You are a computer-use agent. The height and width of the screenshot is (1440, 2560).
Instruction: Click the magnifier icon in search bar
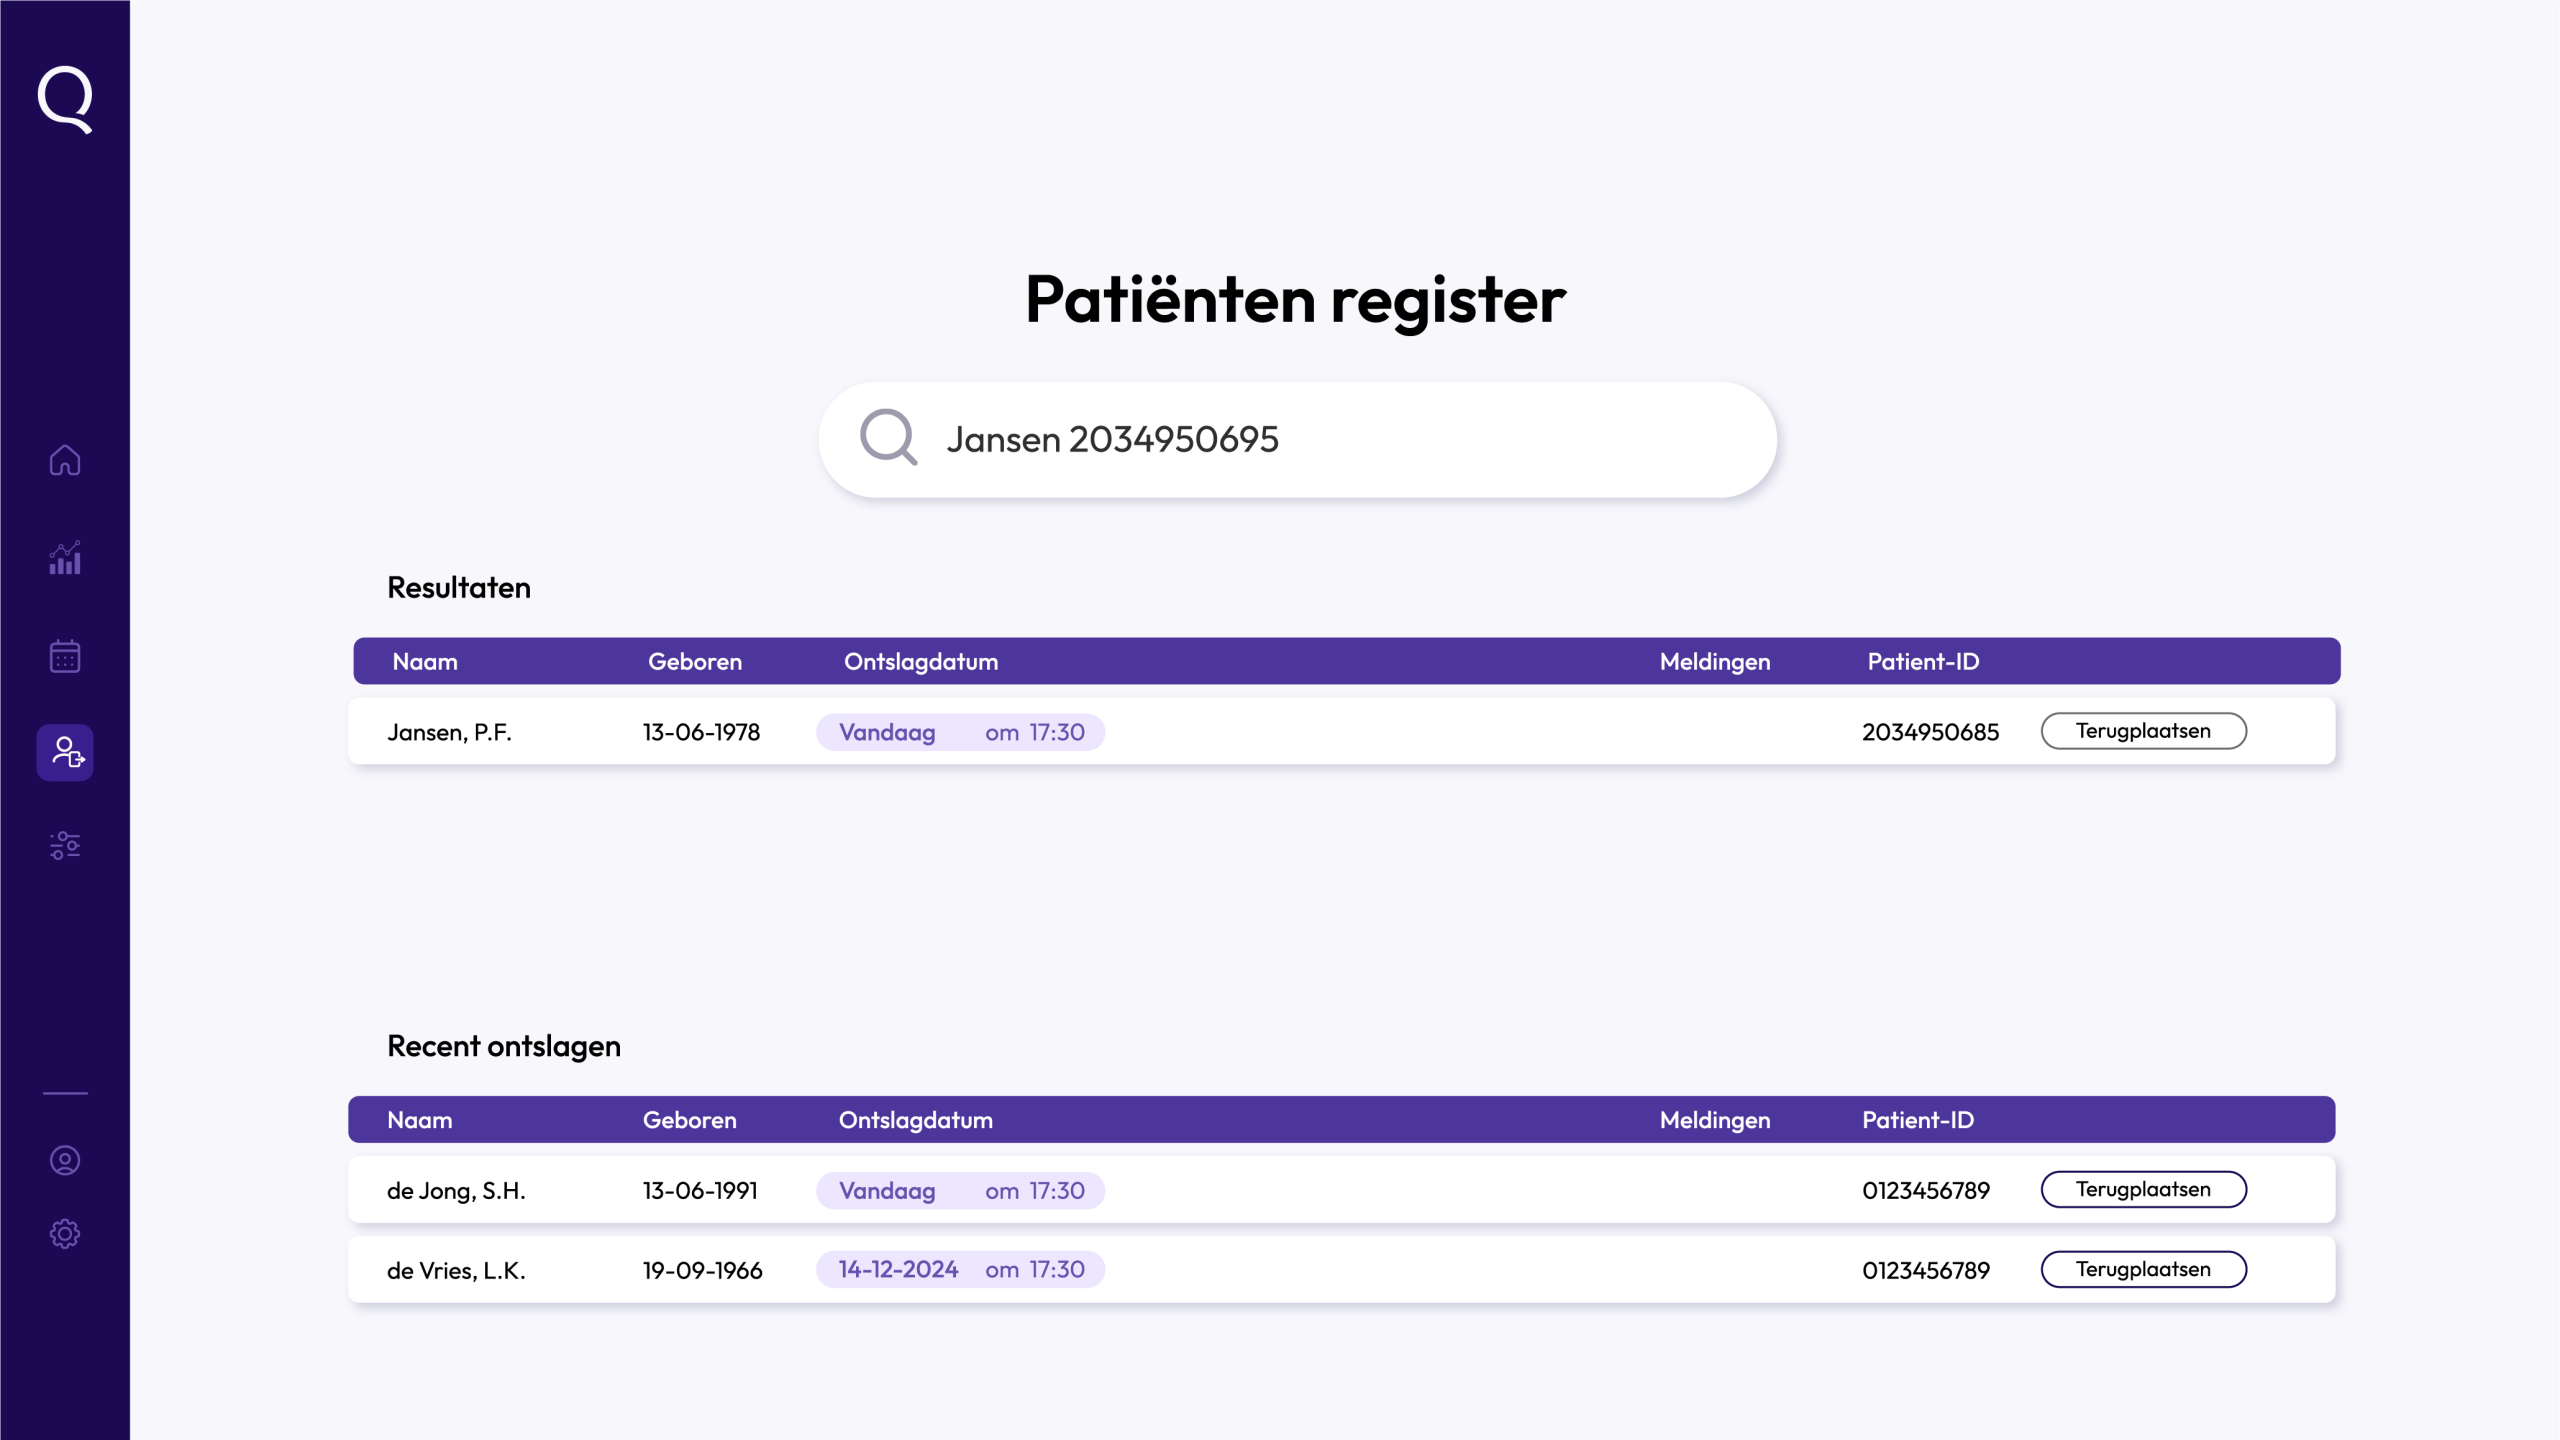888,438
